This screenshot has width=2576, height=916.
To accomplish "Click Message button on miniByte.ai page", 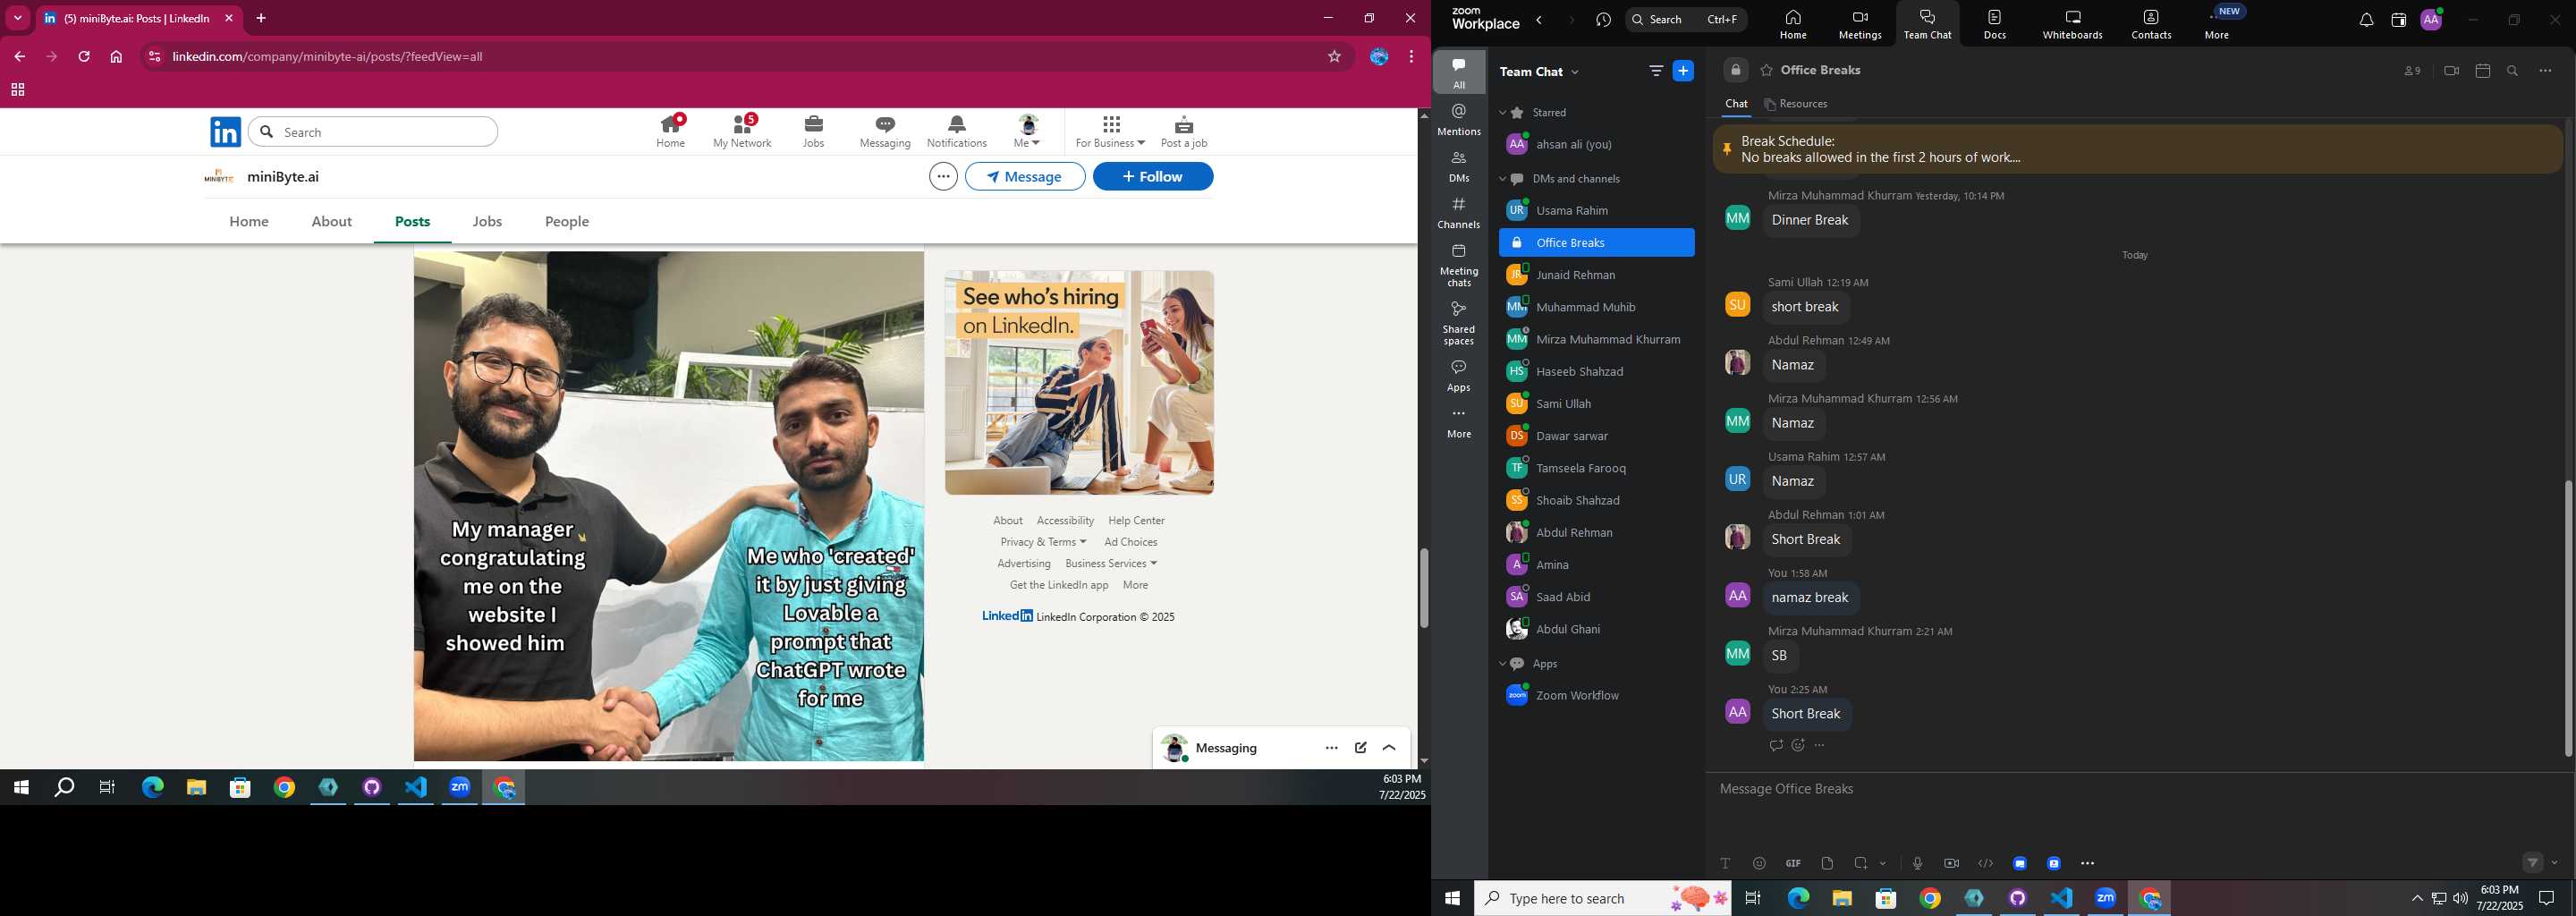I will click(1025, 177).
